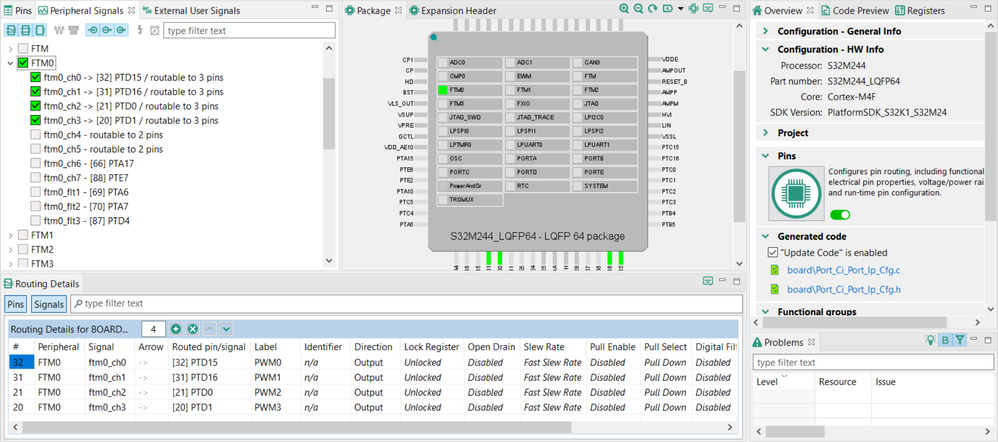Click the second chip filter icon in Peripheral Signals toolbar
Image resolution: width=998 pixels, height=442 pixels.
tap(25, 31)
